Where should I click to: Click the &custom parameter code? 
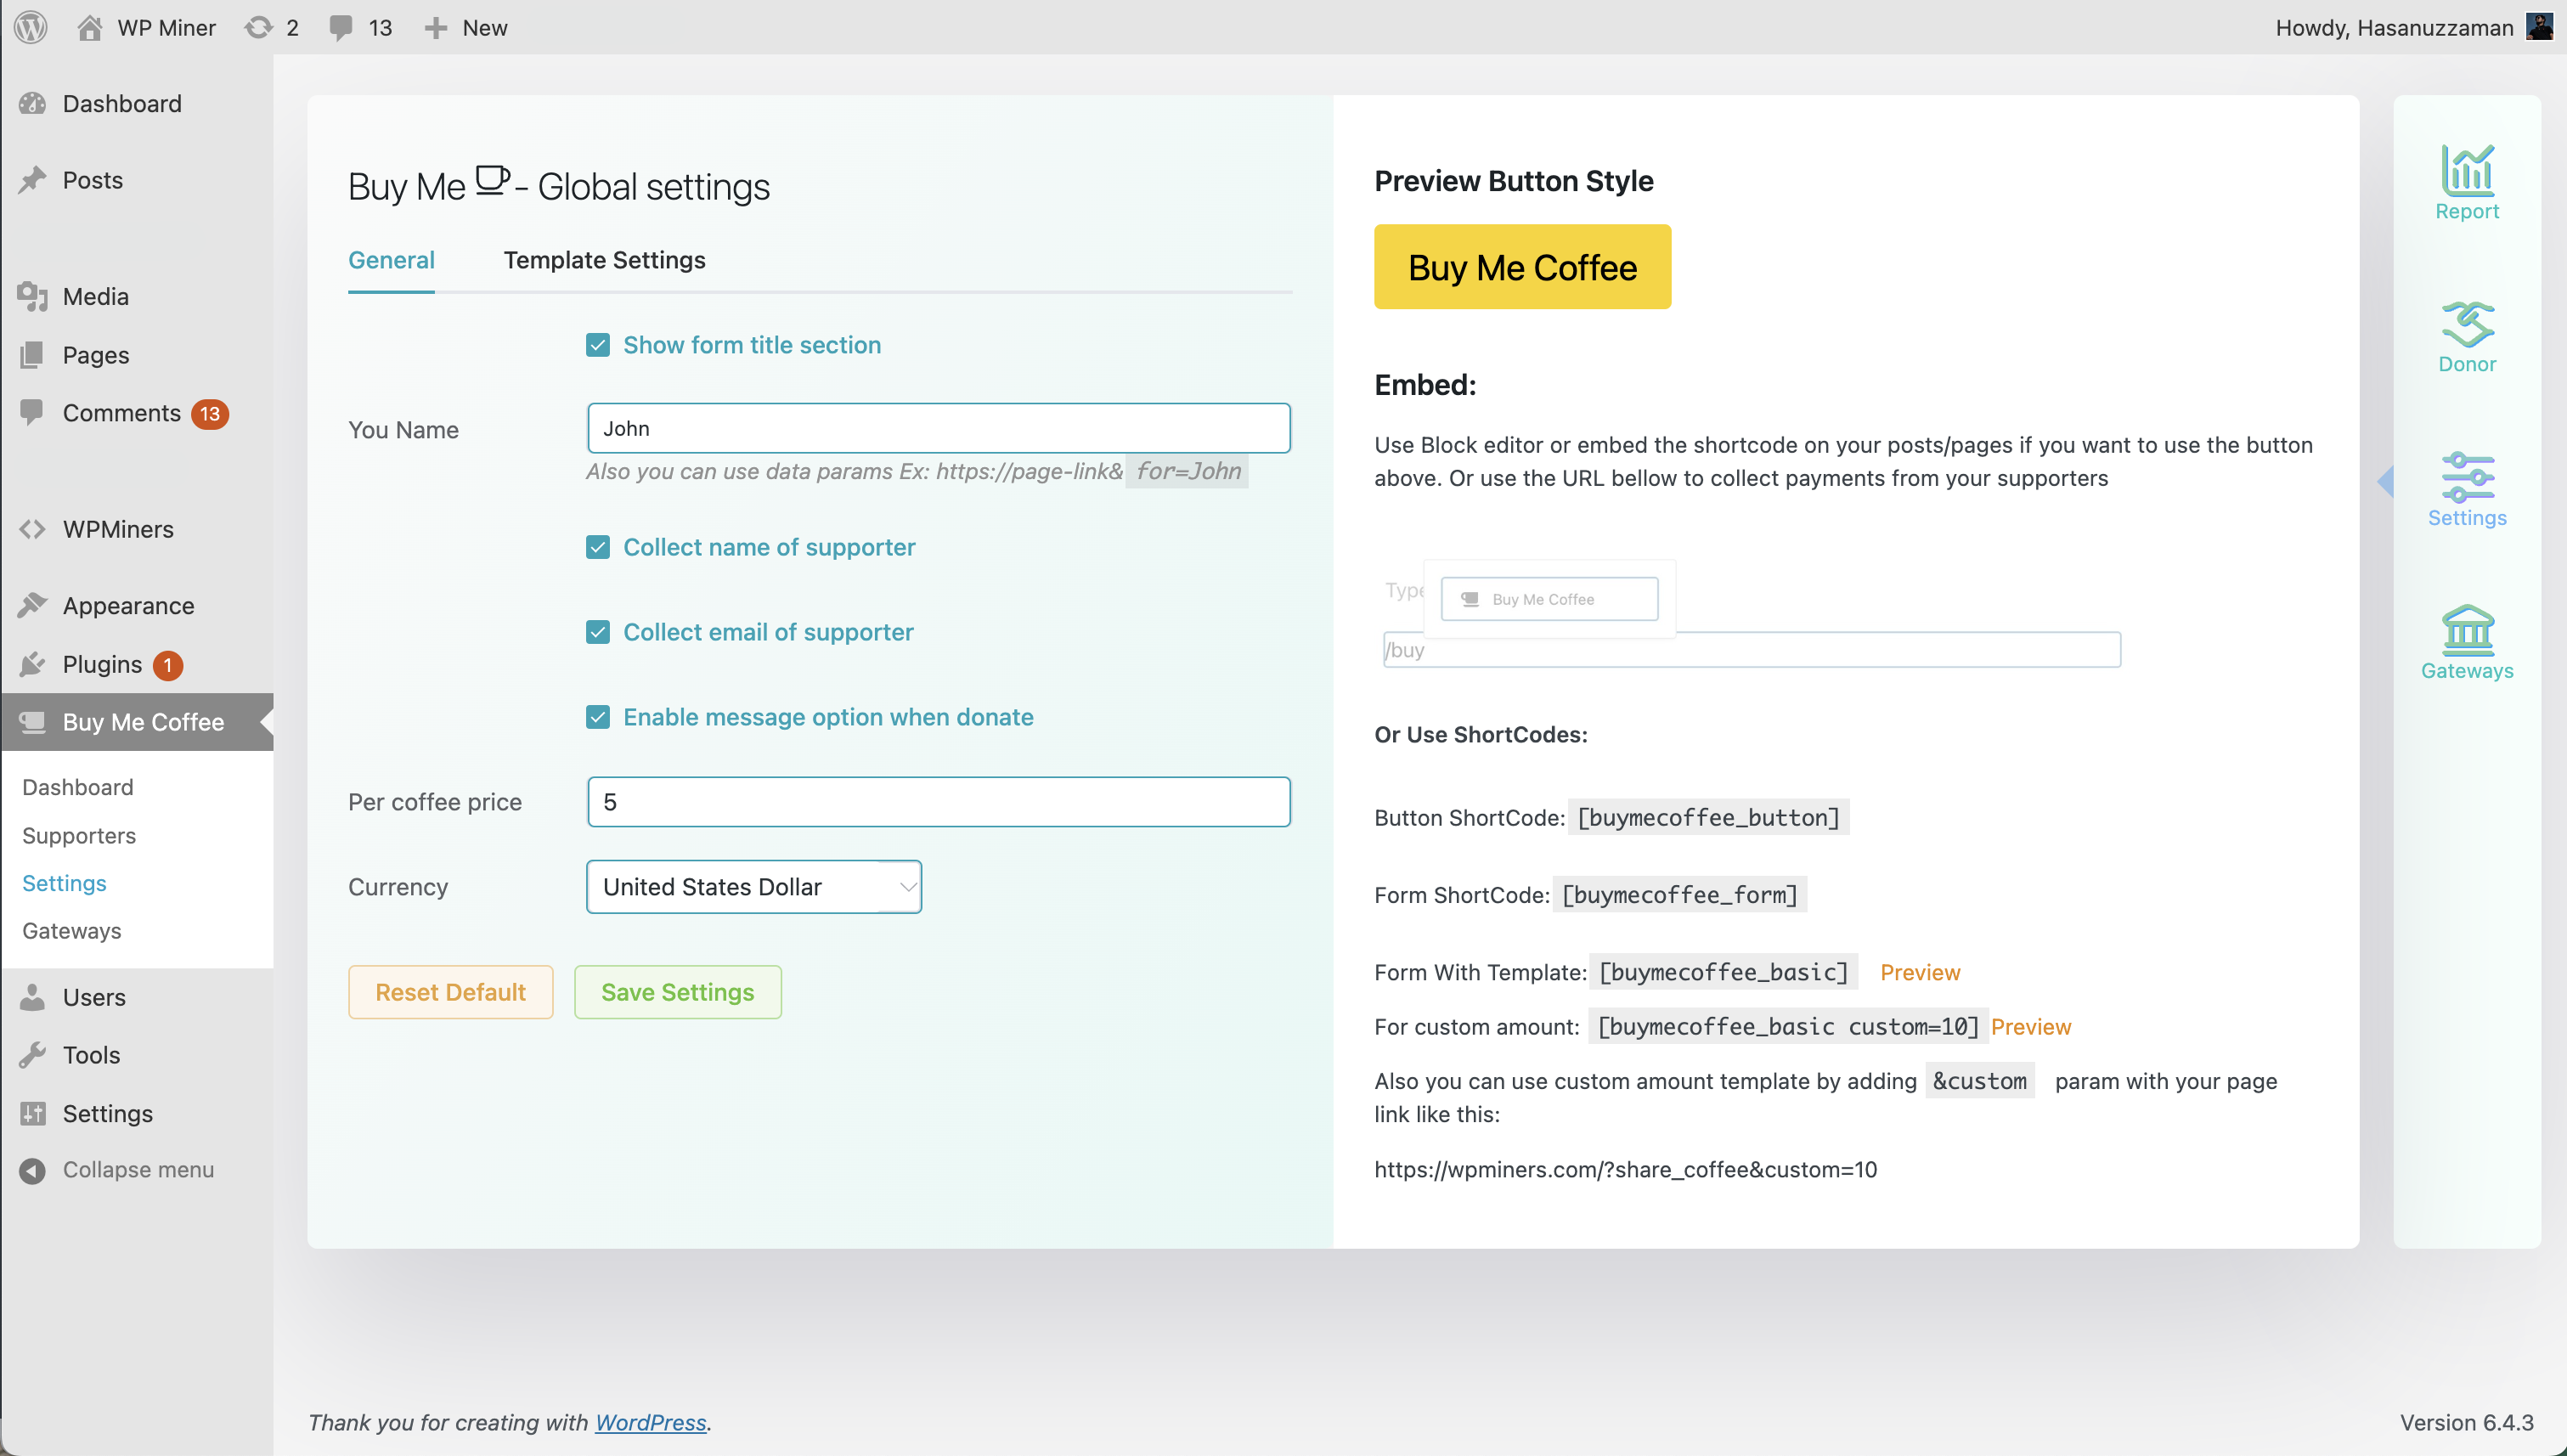click(1980, 1081)
